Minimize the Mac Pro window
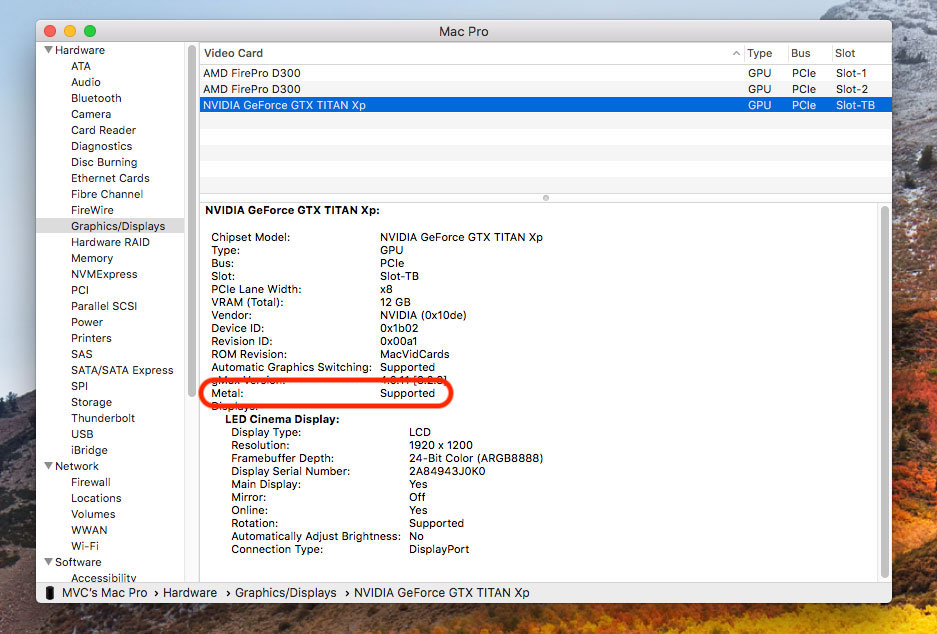Screen dimensions: 937x634 tap(70, 31)
